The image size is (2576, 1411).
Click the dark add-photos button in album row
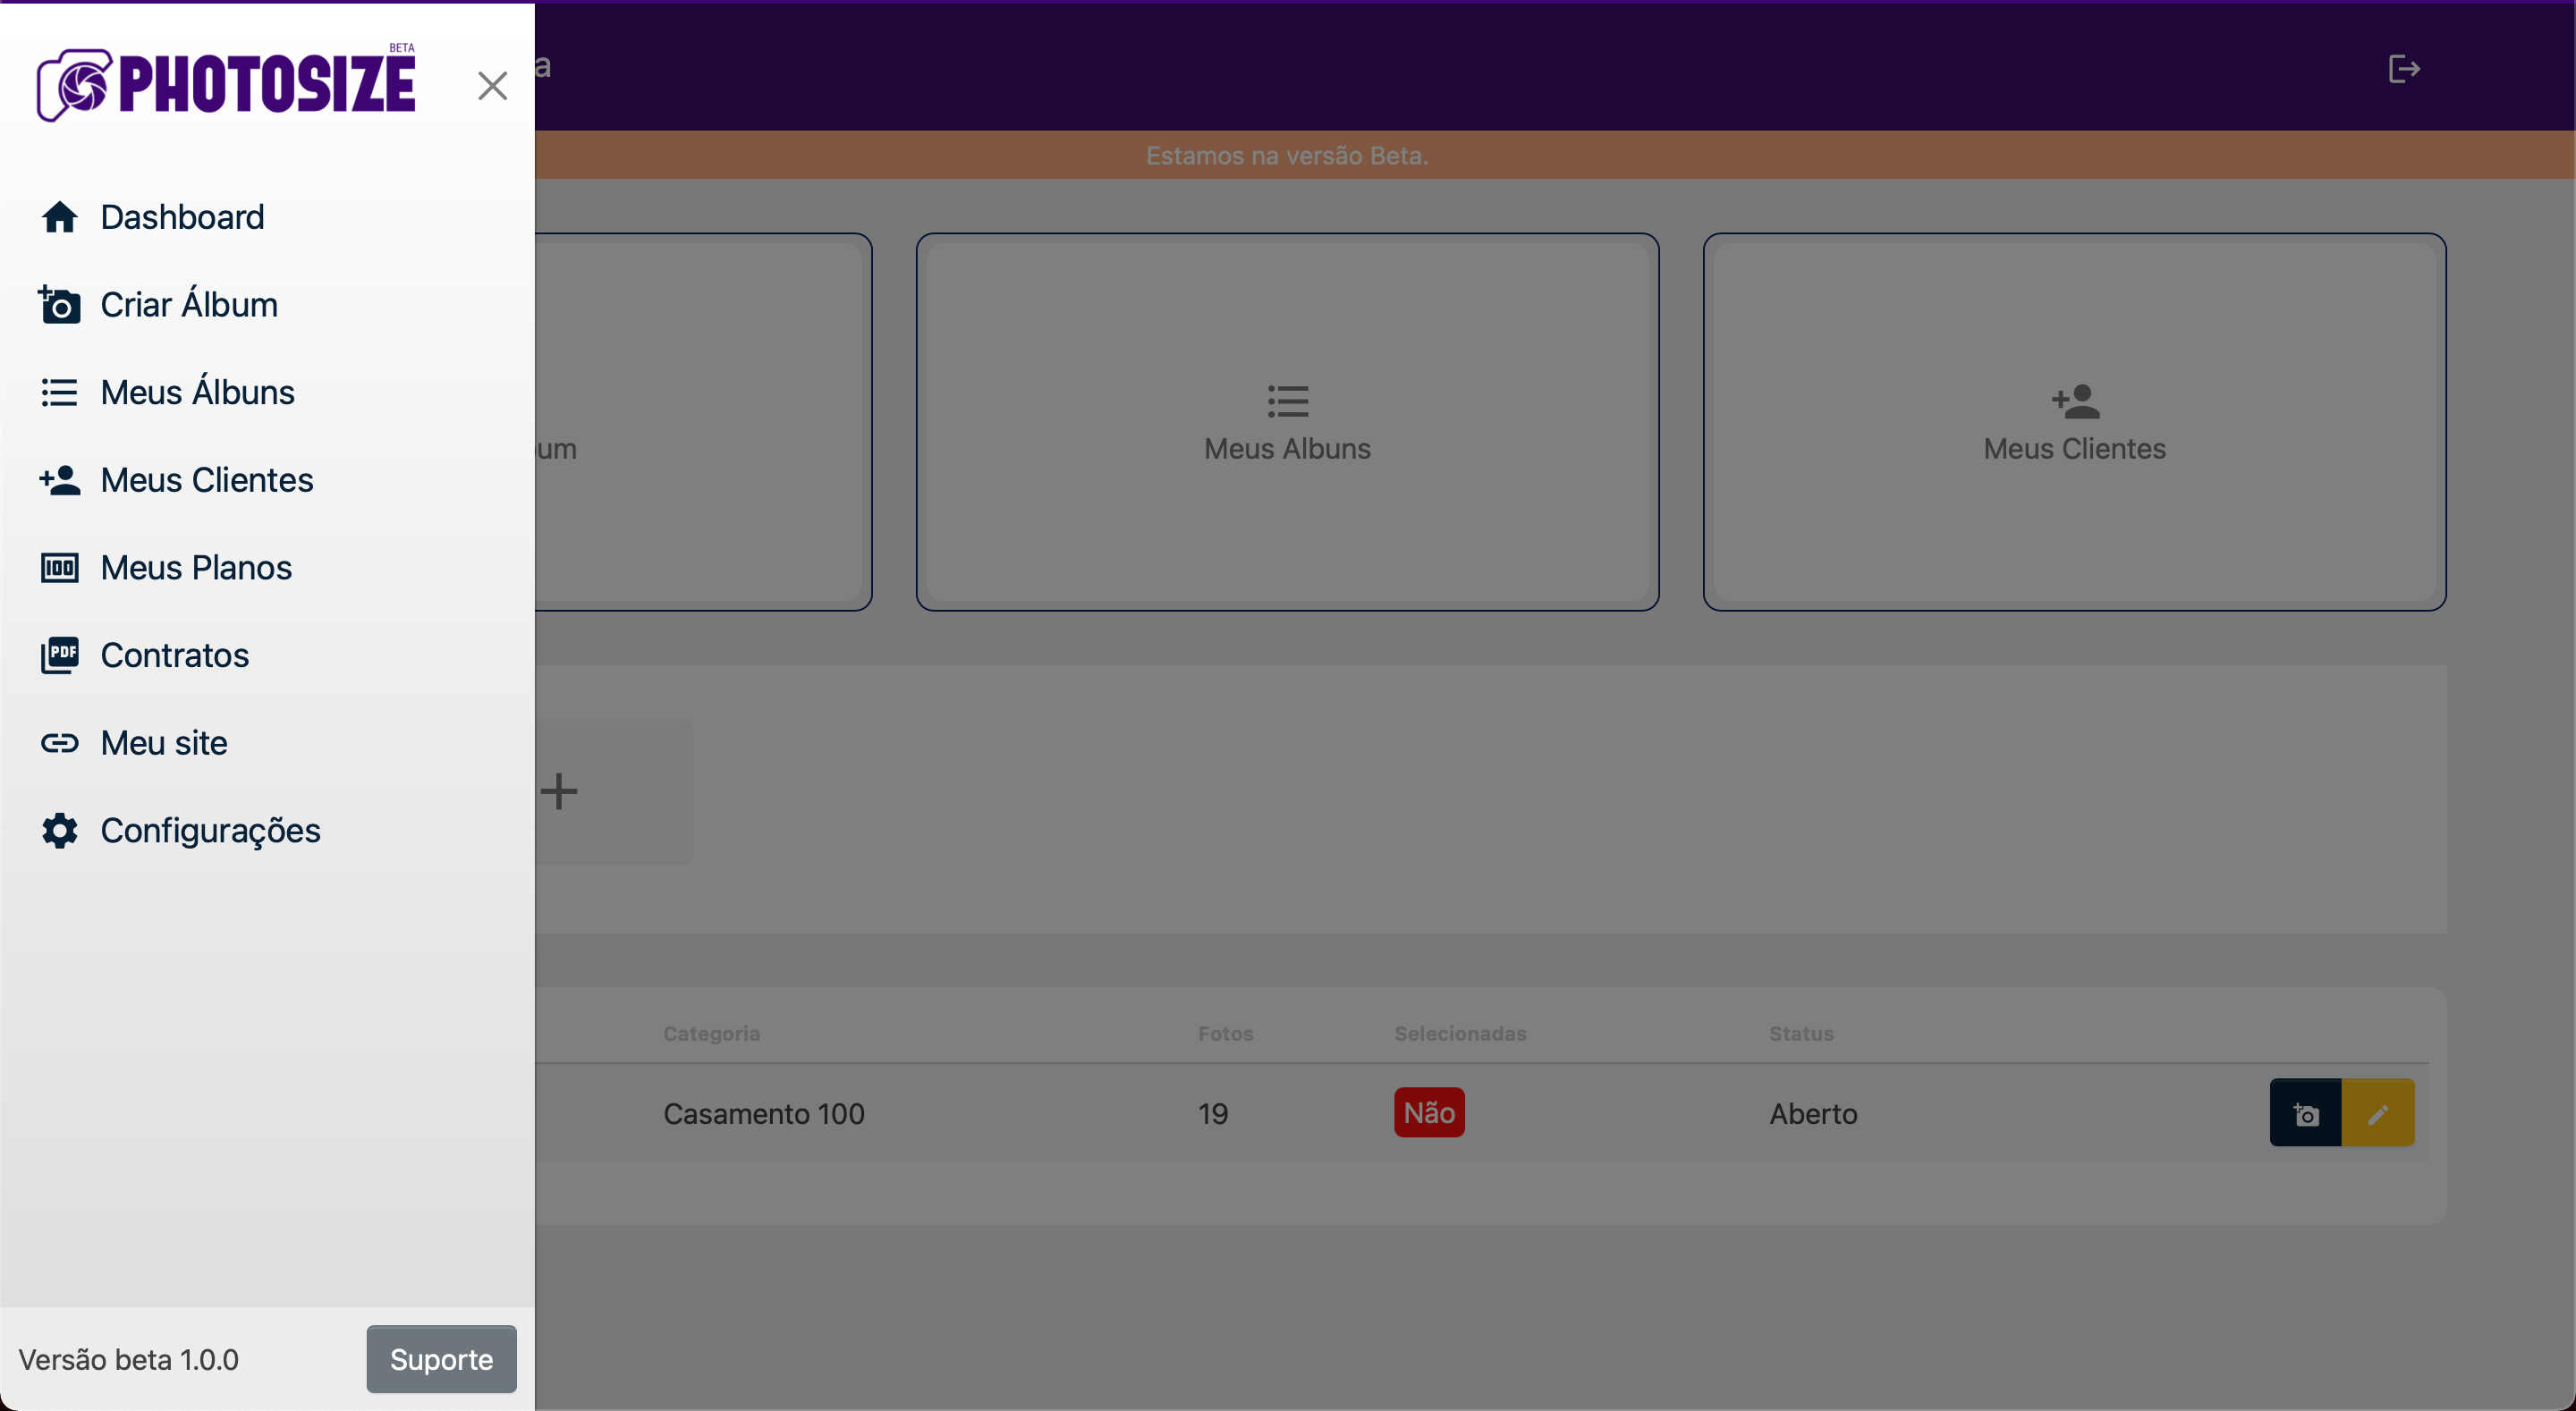click(x=2305, y=1113)
